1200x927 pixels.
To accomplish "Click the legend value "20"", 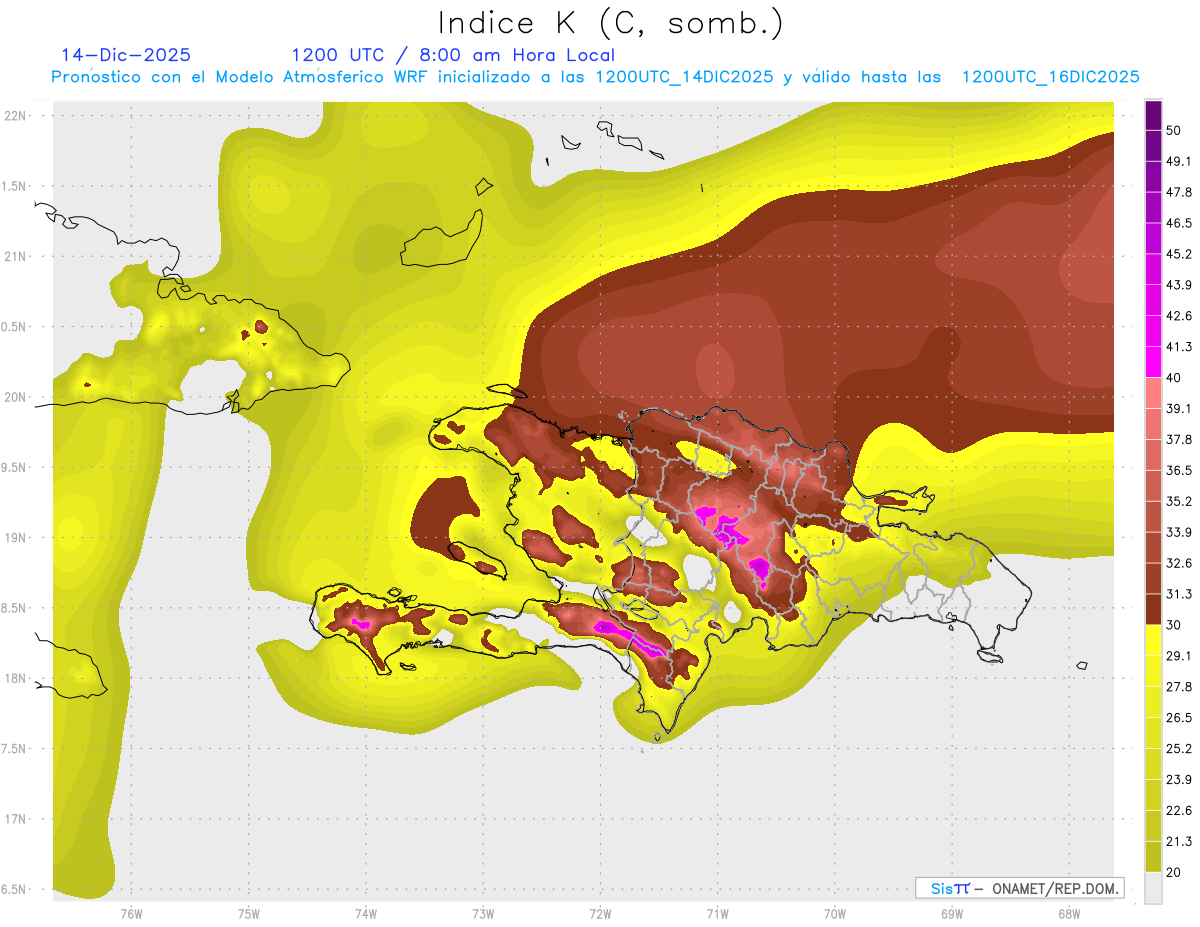I will [x=1174, y=872].
